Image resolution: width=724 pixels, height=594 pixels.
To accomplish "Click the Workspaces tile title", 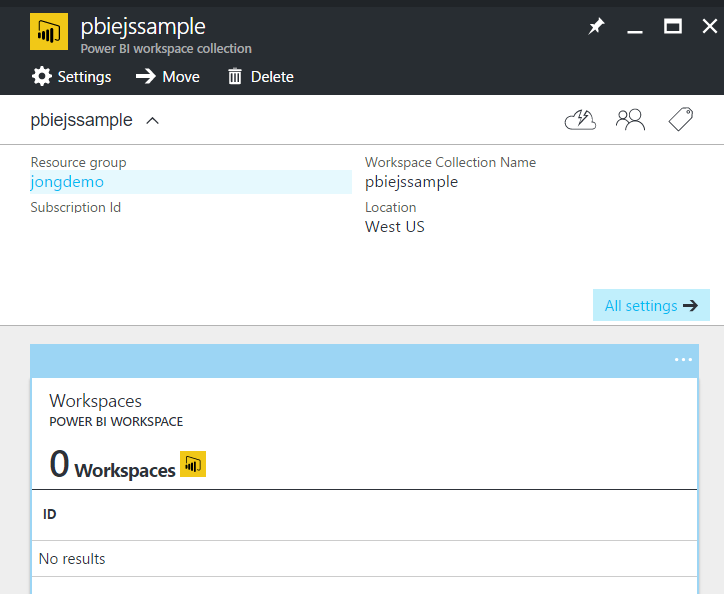I will pos(96,401).
